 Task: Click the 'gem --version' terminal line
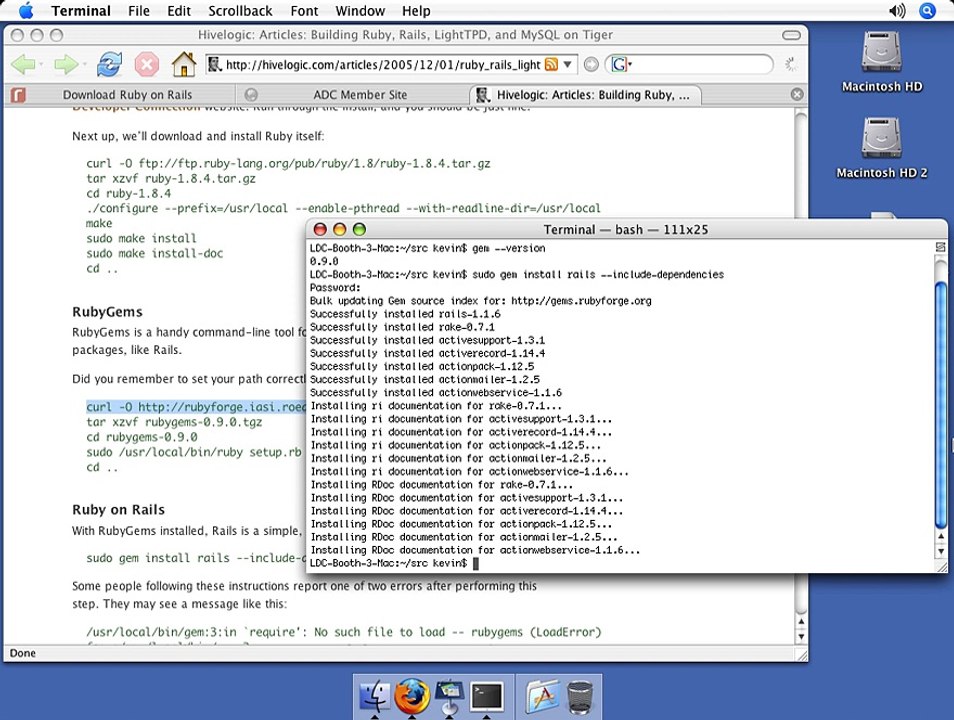click(427, 248)
